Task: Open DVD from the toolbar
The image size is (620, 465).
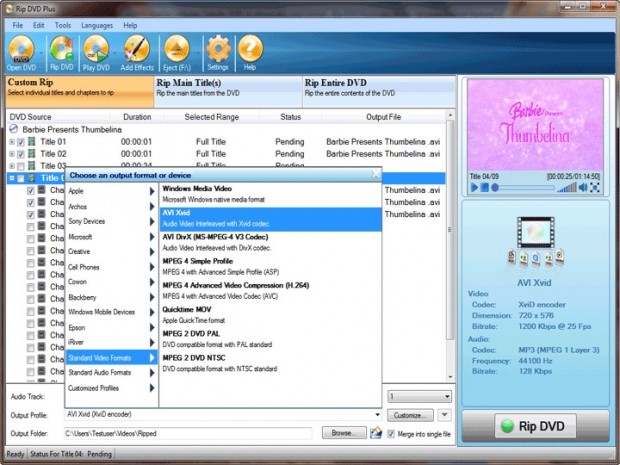Action: [x=21, y=53]
